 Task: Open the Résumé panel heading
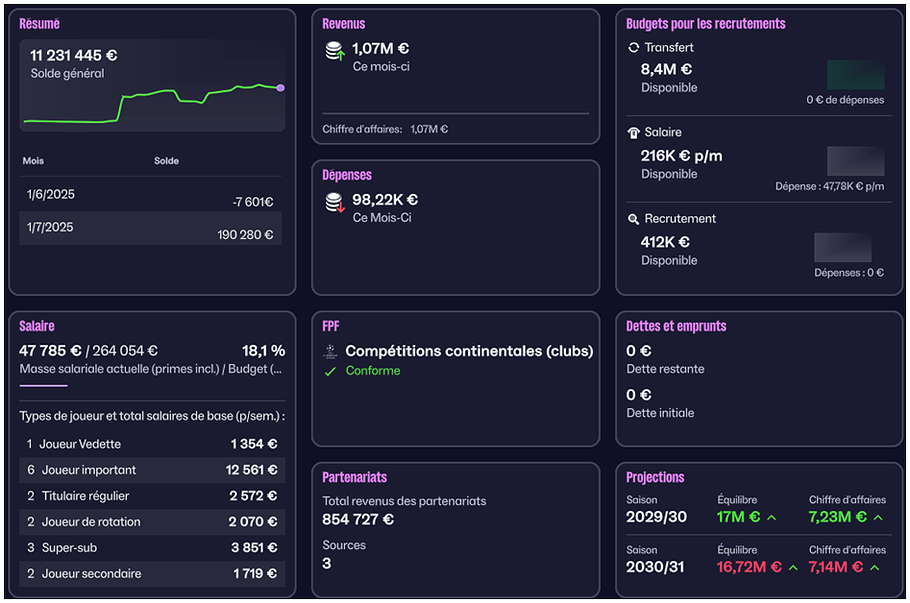coord(39,23)
